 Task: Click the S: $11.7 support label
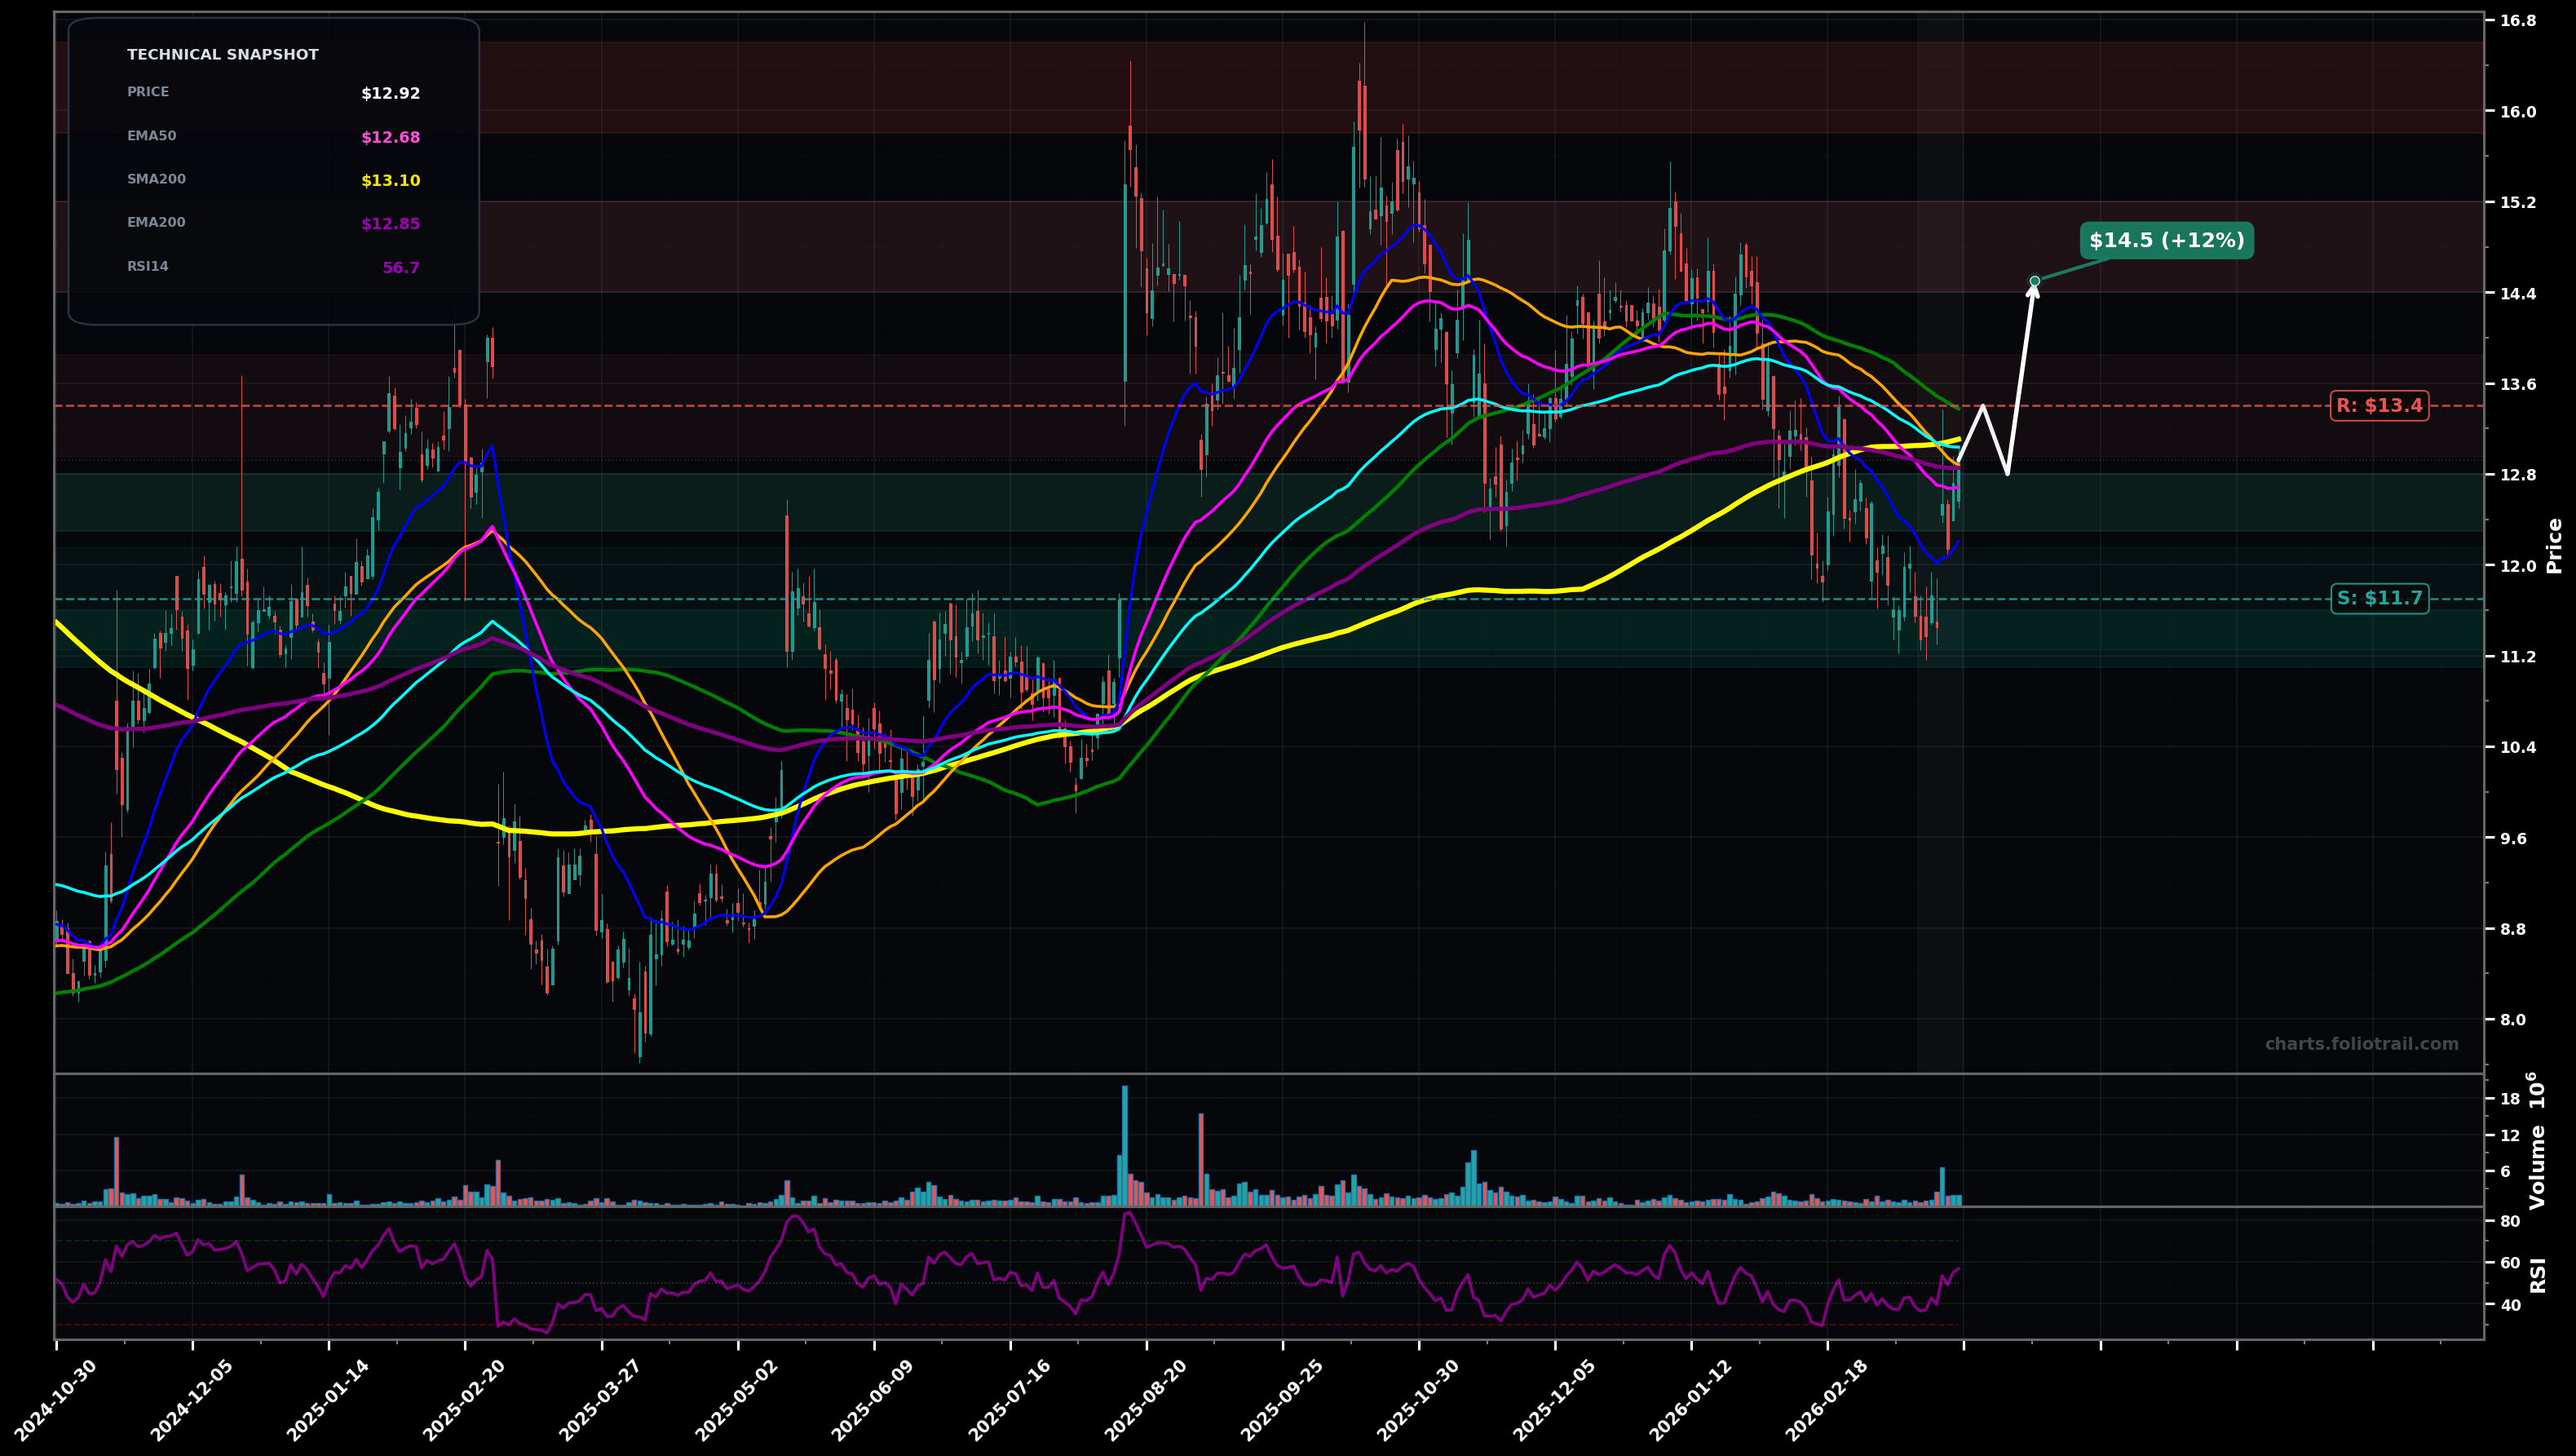[2378, 599]
